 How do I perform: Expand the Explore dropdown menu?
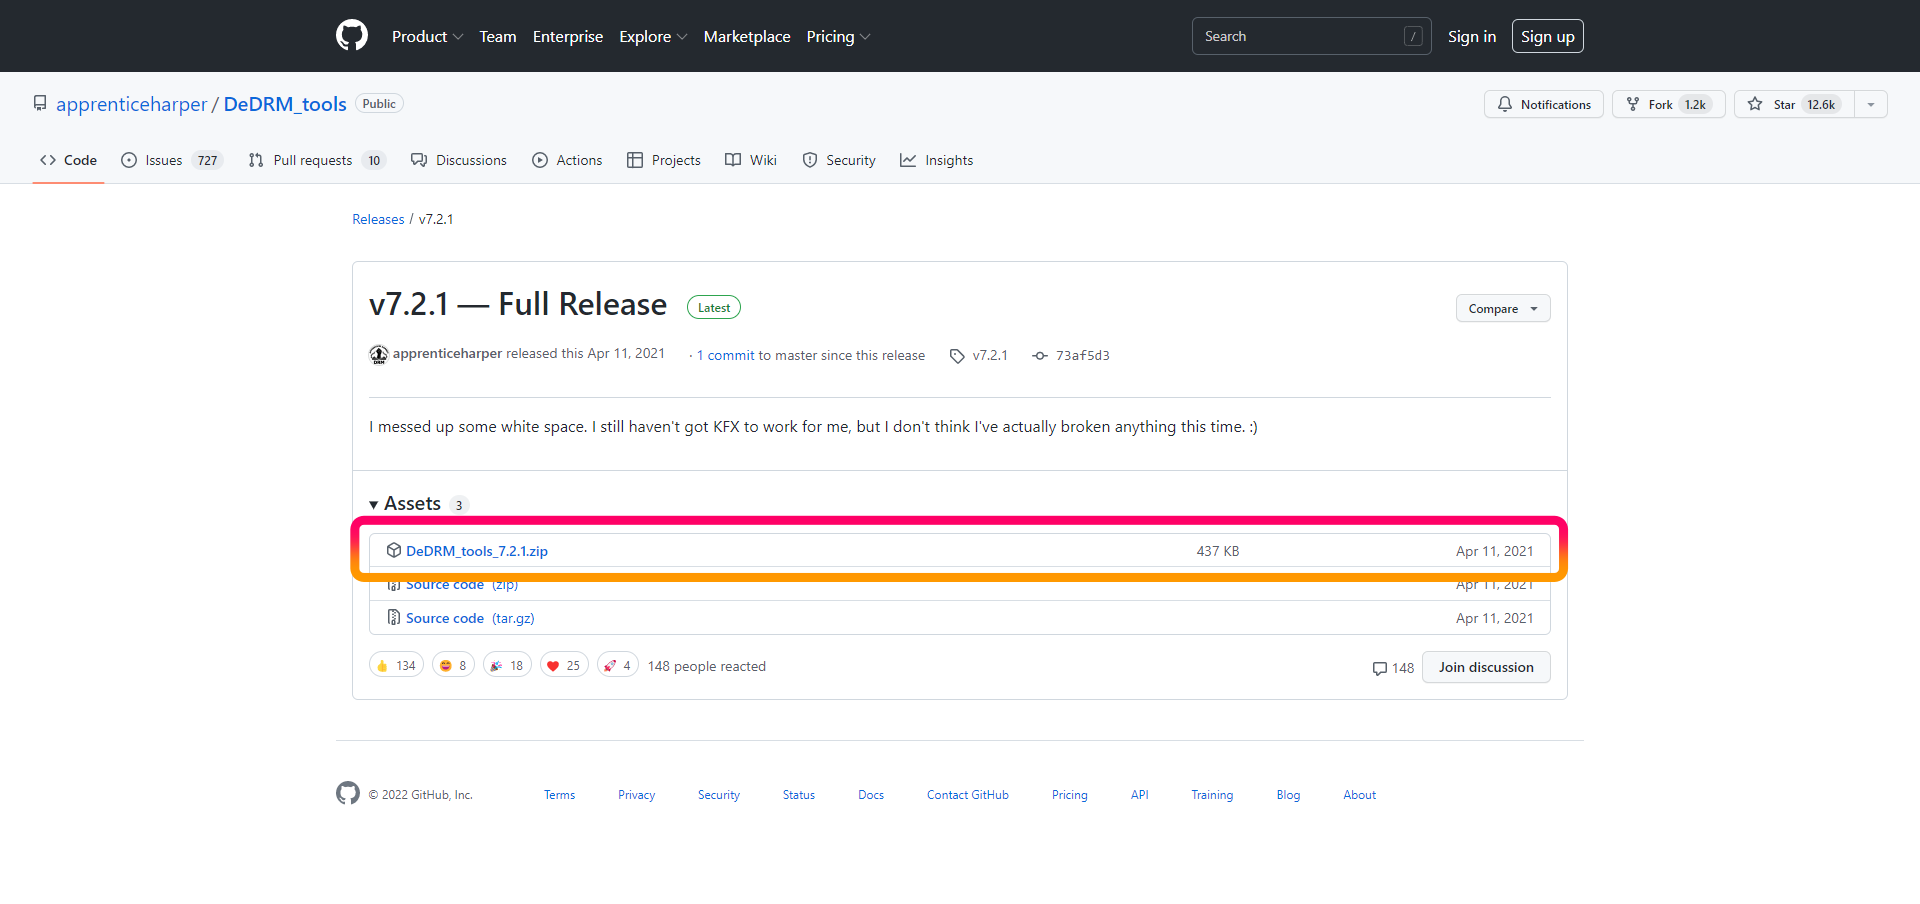pos(653,36)
